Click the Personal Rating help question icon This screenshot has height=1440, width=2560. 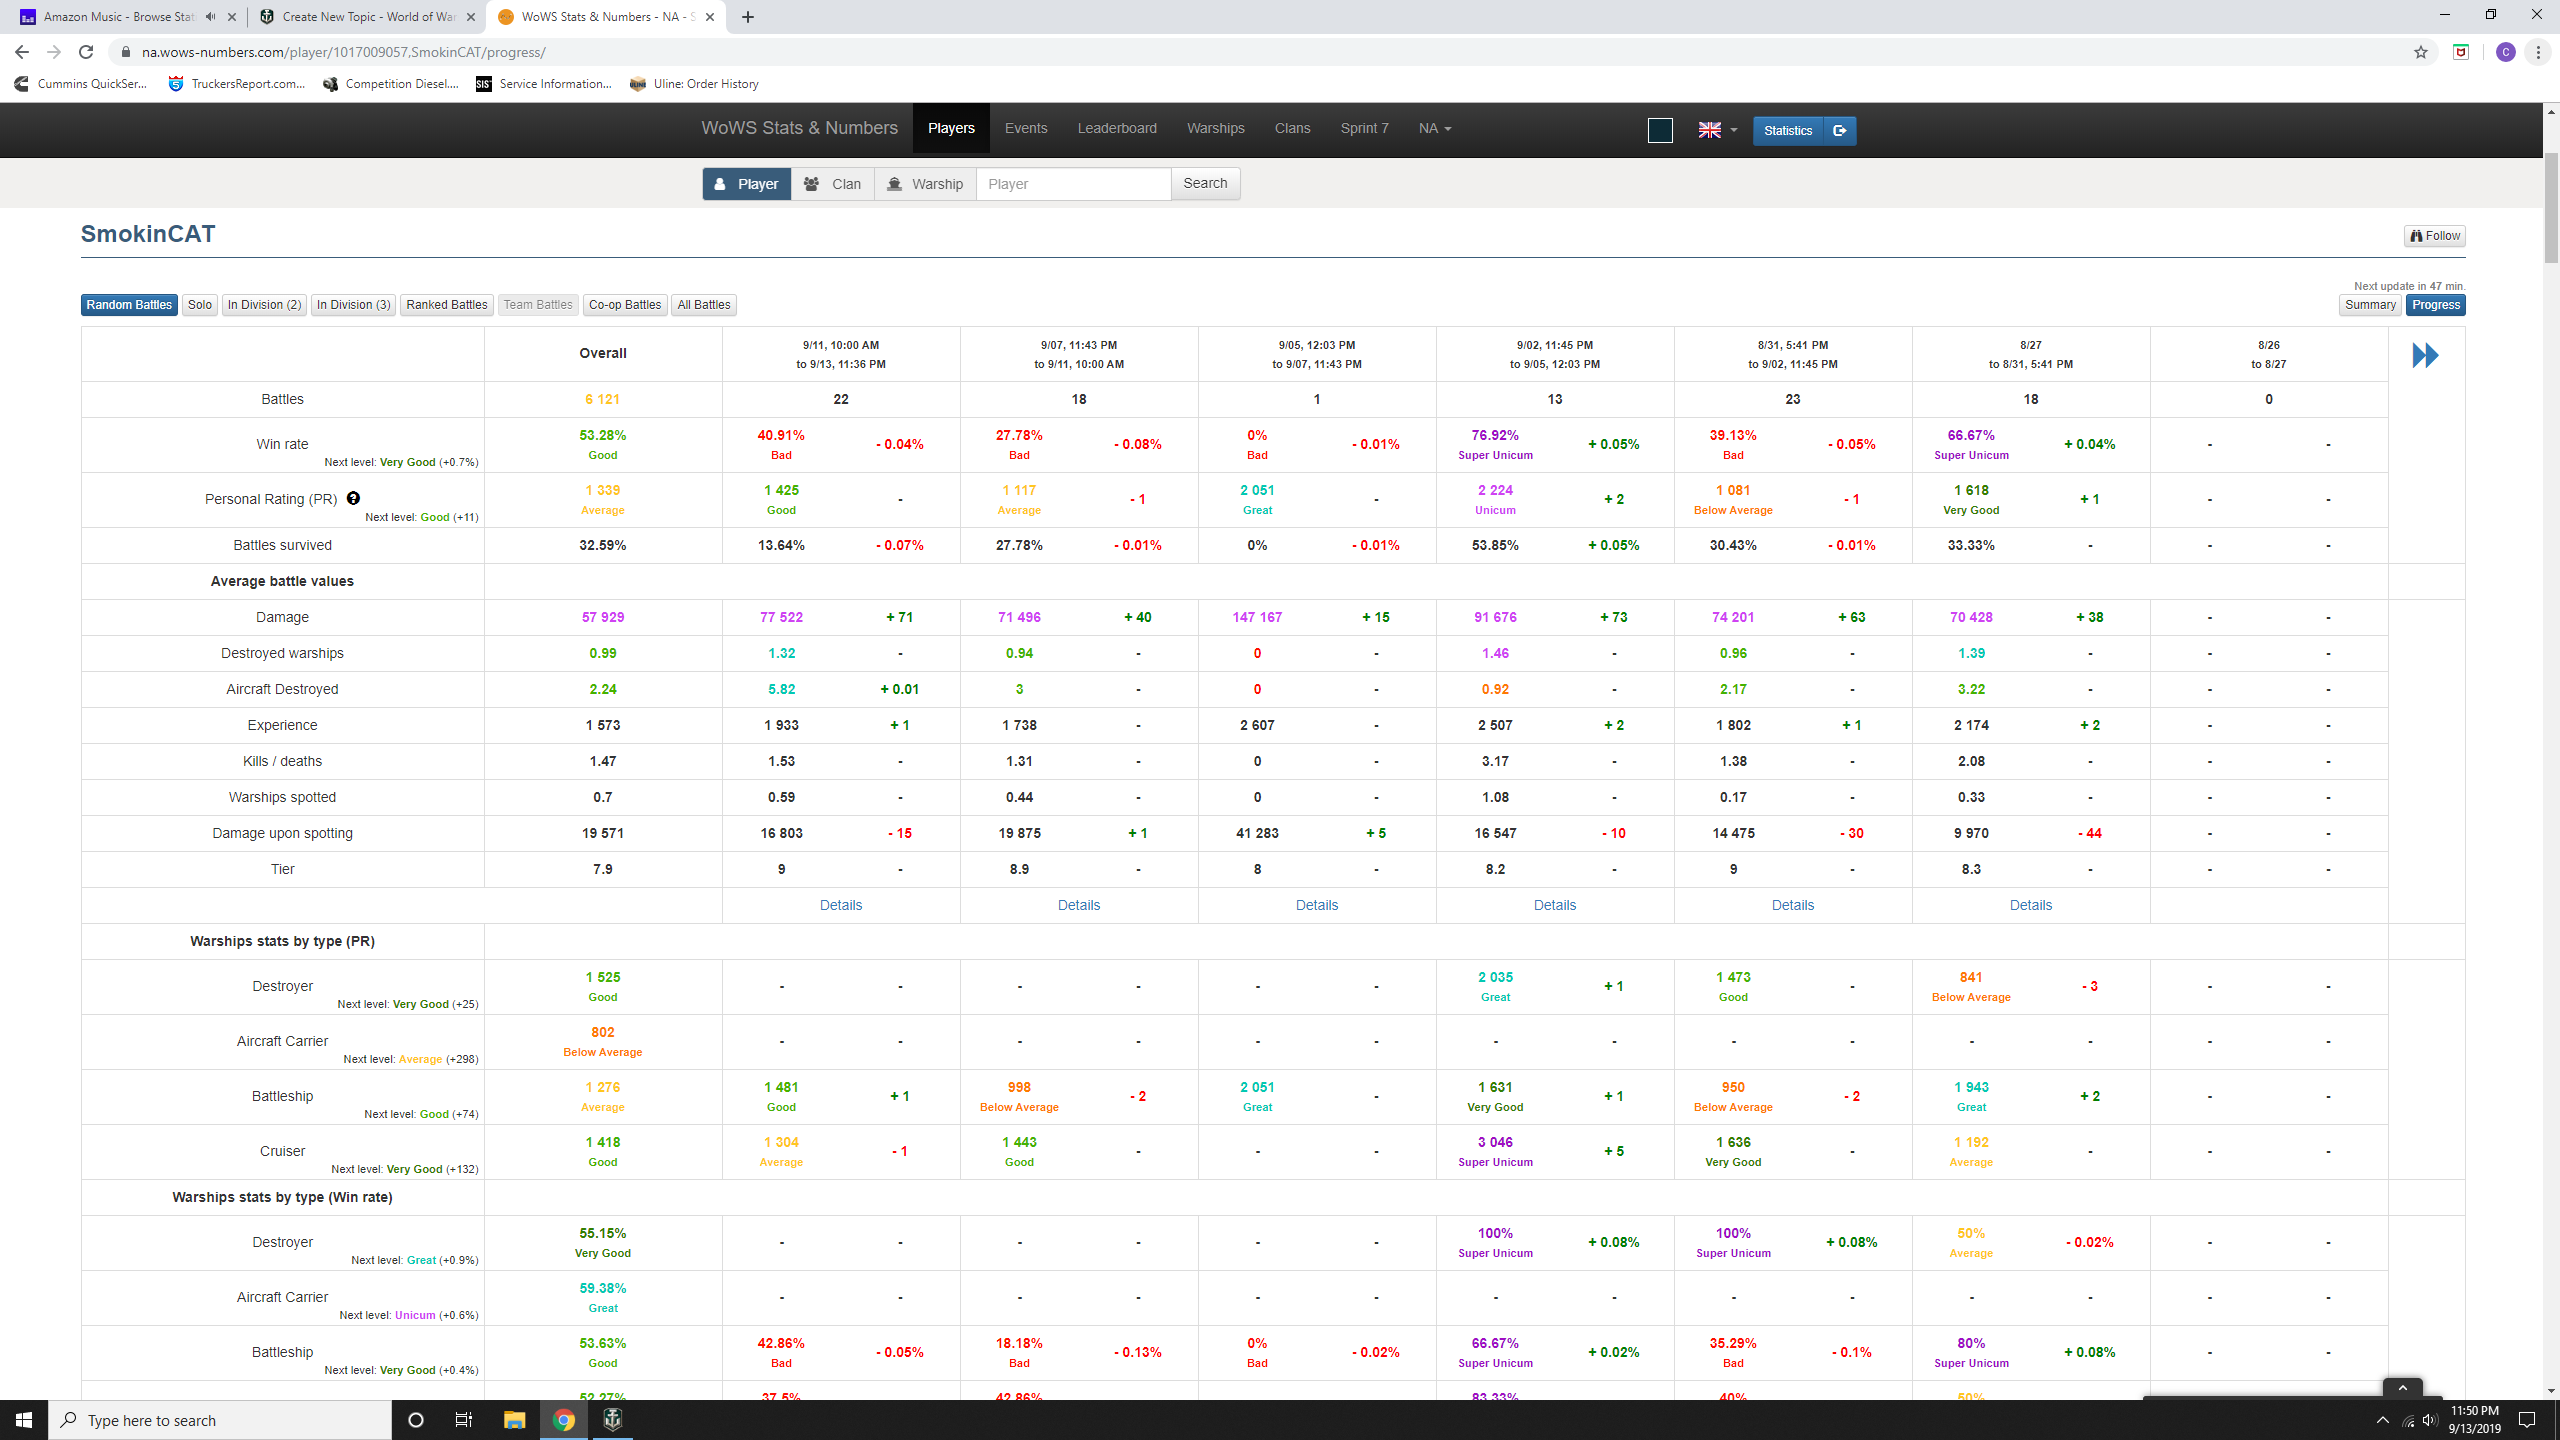click(353, 498)
